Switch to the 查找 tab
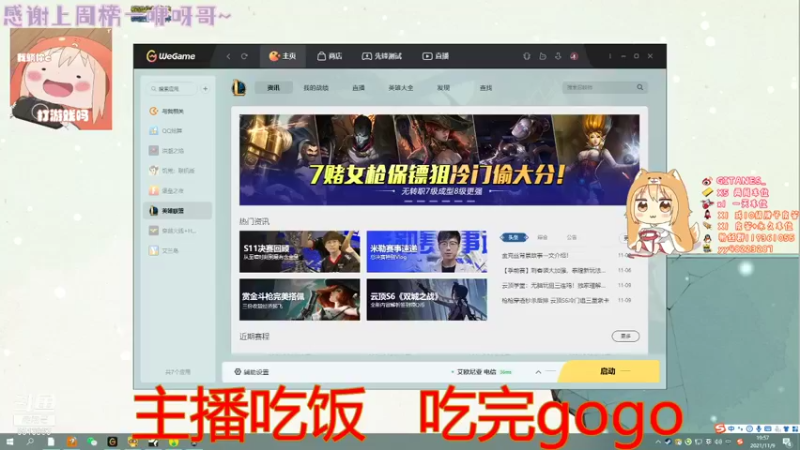Image resolution: width=800 pixels, height=450 pixels. 486,88
